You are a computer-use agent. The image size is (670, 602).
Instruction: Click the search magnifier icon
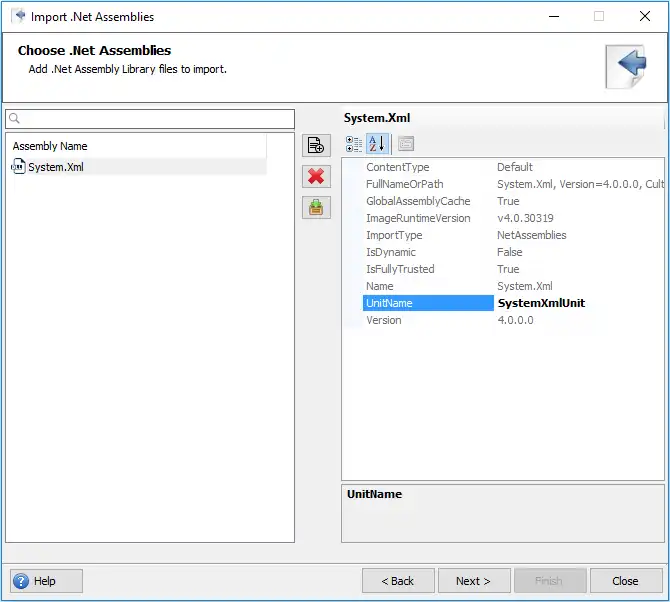[x=14, y=119]
